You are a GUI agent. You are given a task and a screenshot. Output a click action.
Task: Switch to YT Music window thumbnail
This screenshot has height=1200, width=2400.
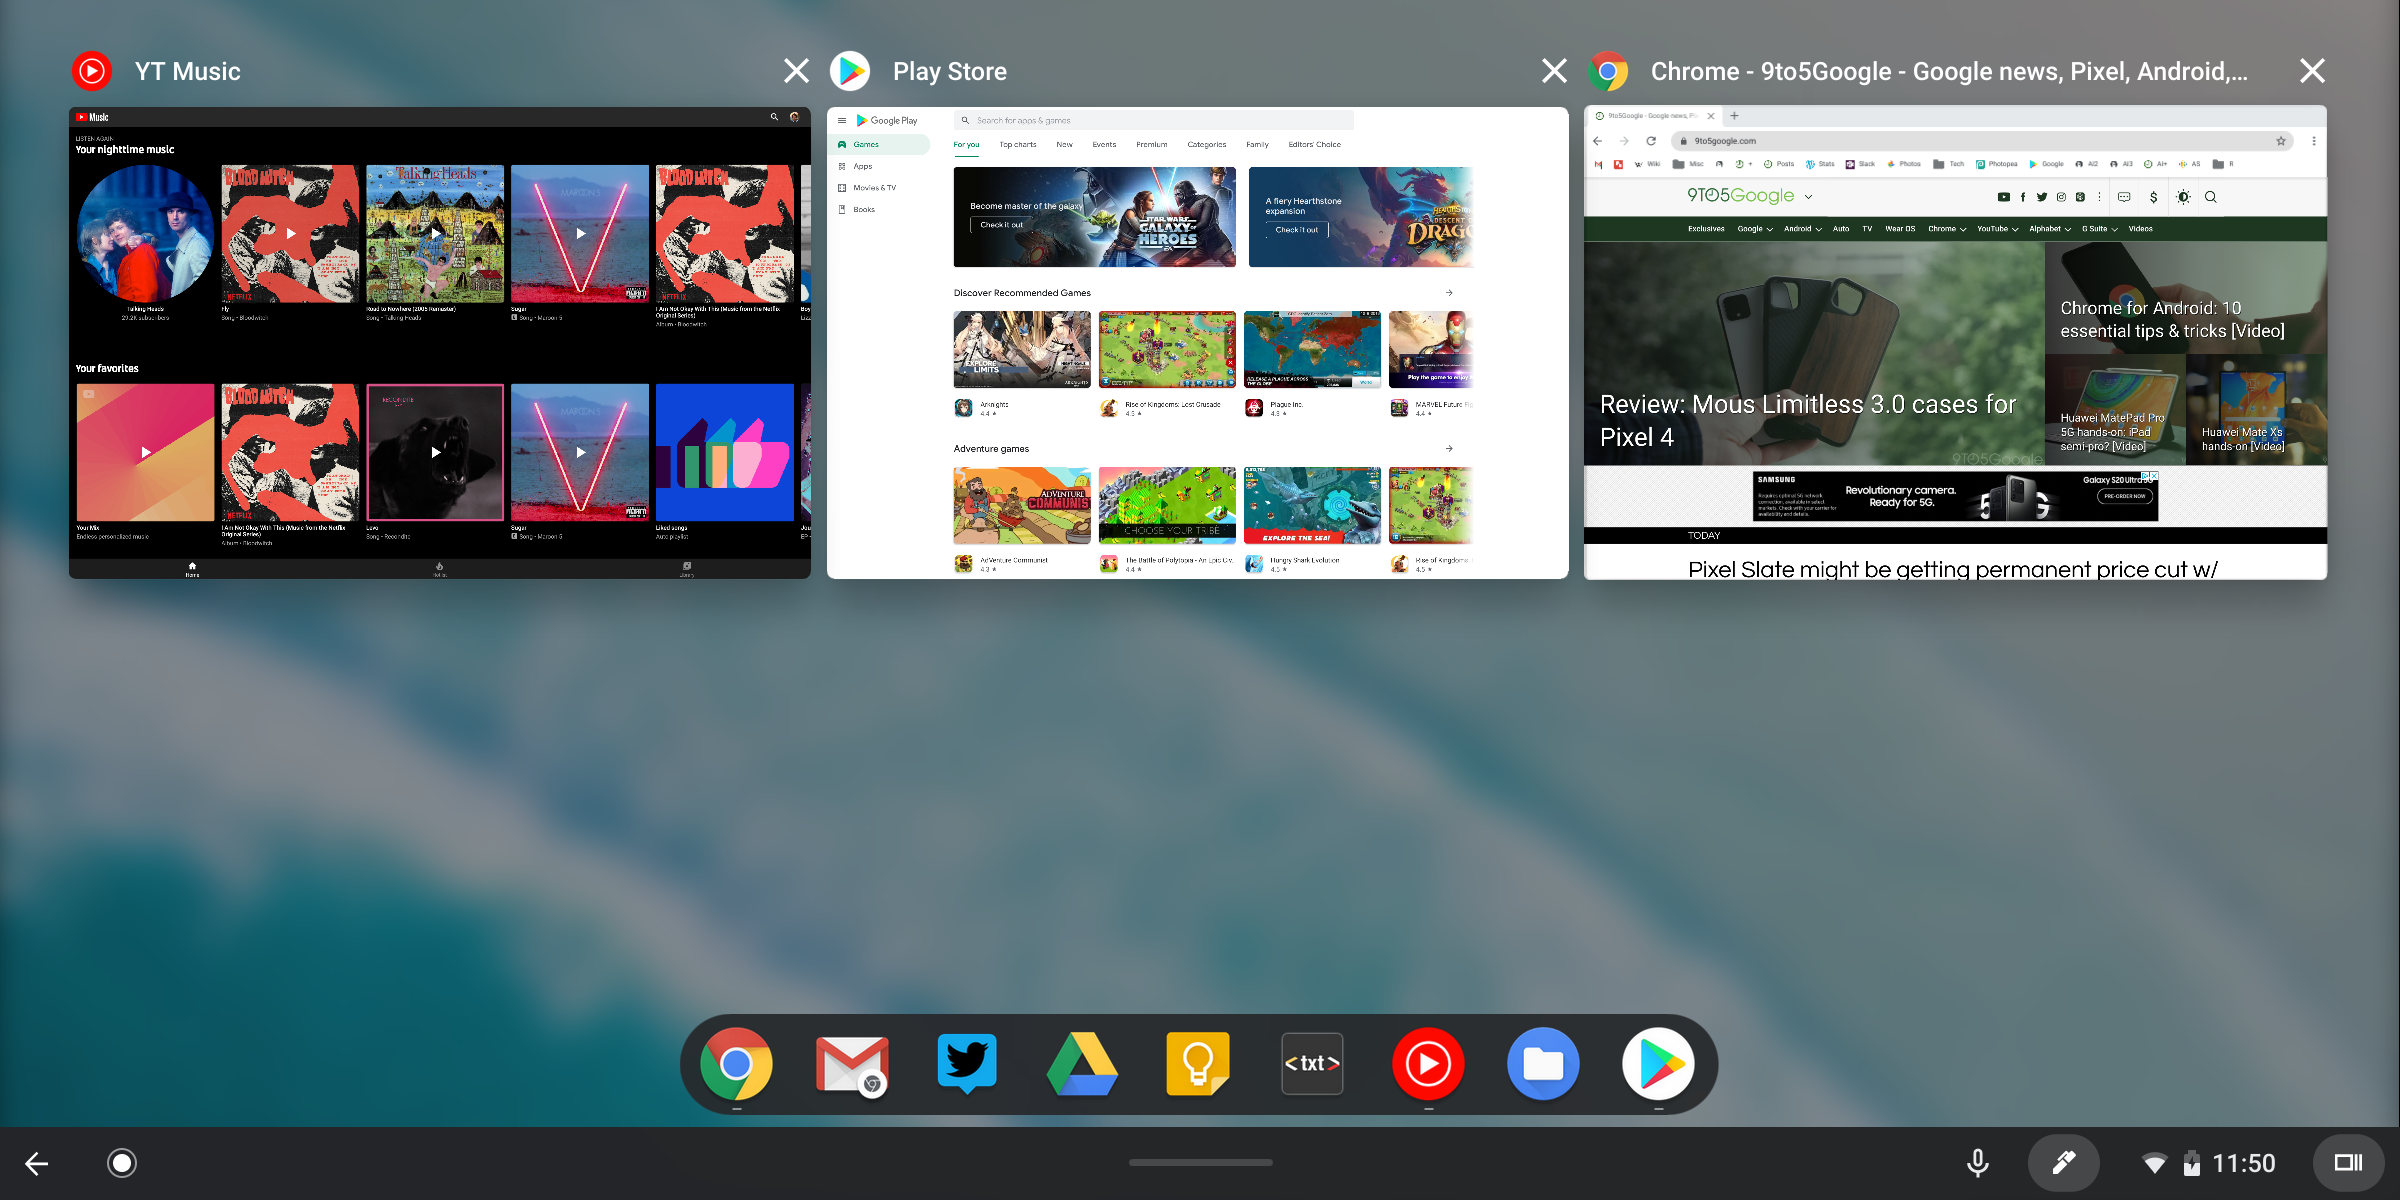coord(440,342)
